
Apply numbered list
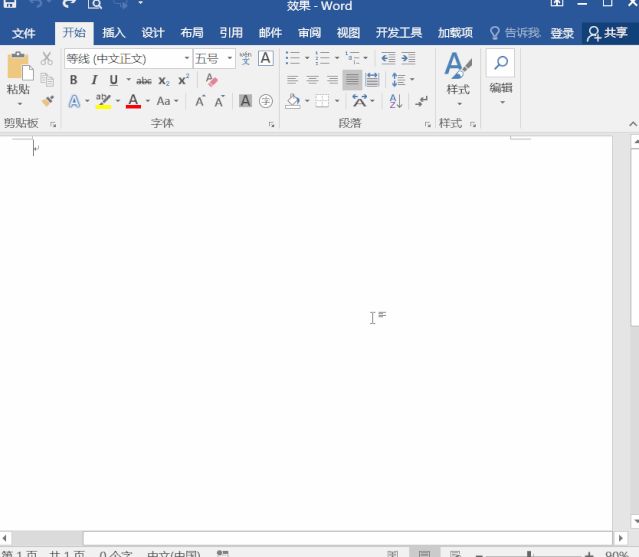323,58
